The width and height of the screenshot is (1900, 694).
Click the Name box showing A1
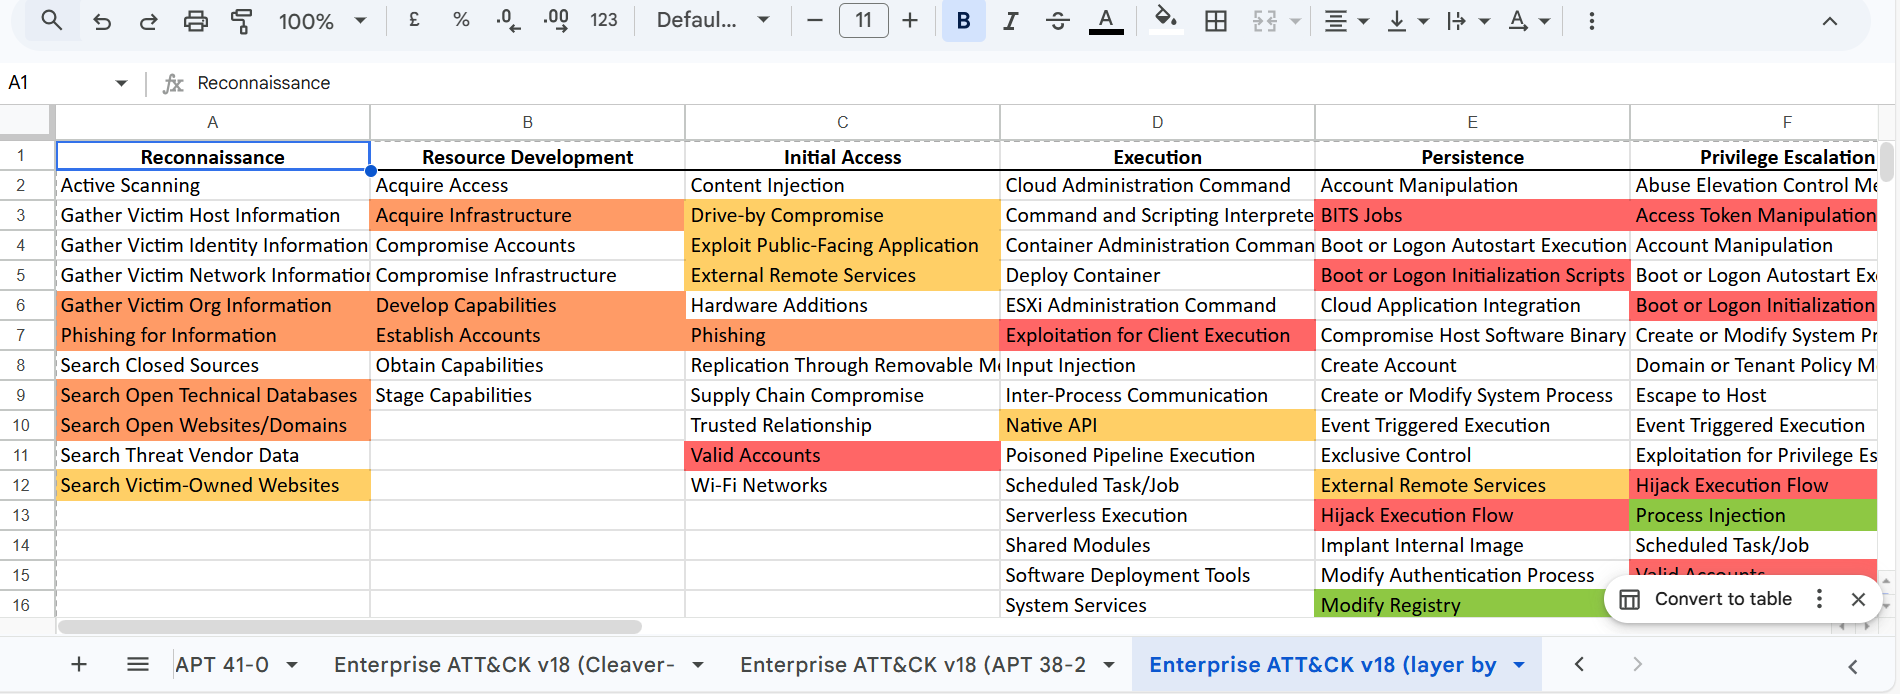pyautogui.click(x=55, y=83)
